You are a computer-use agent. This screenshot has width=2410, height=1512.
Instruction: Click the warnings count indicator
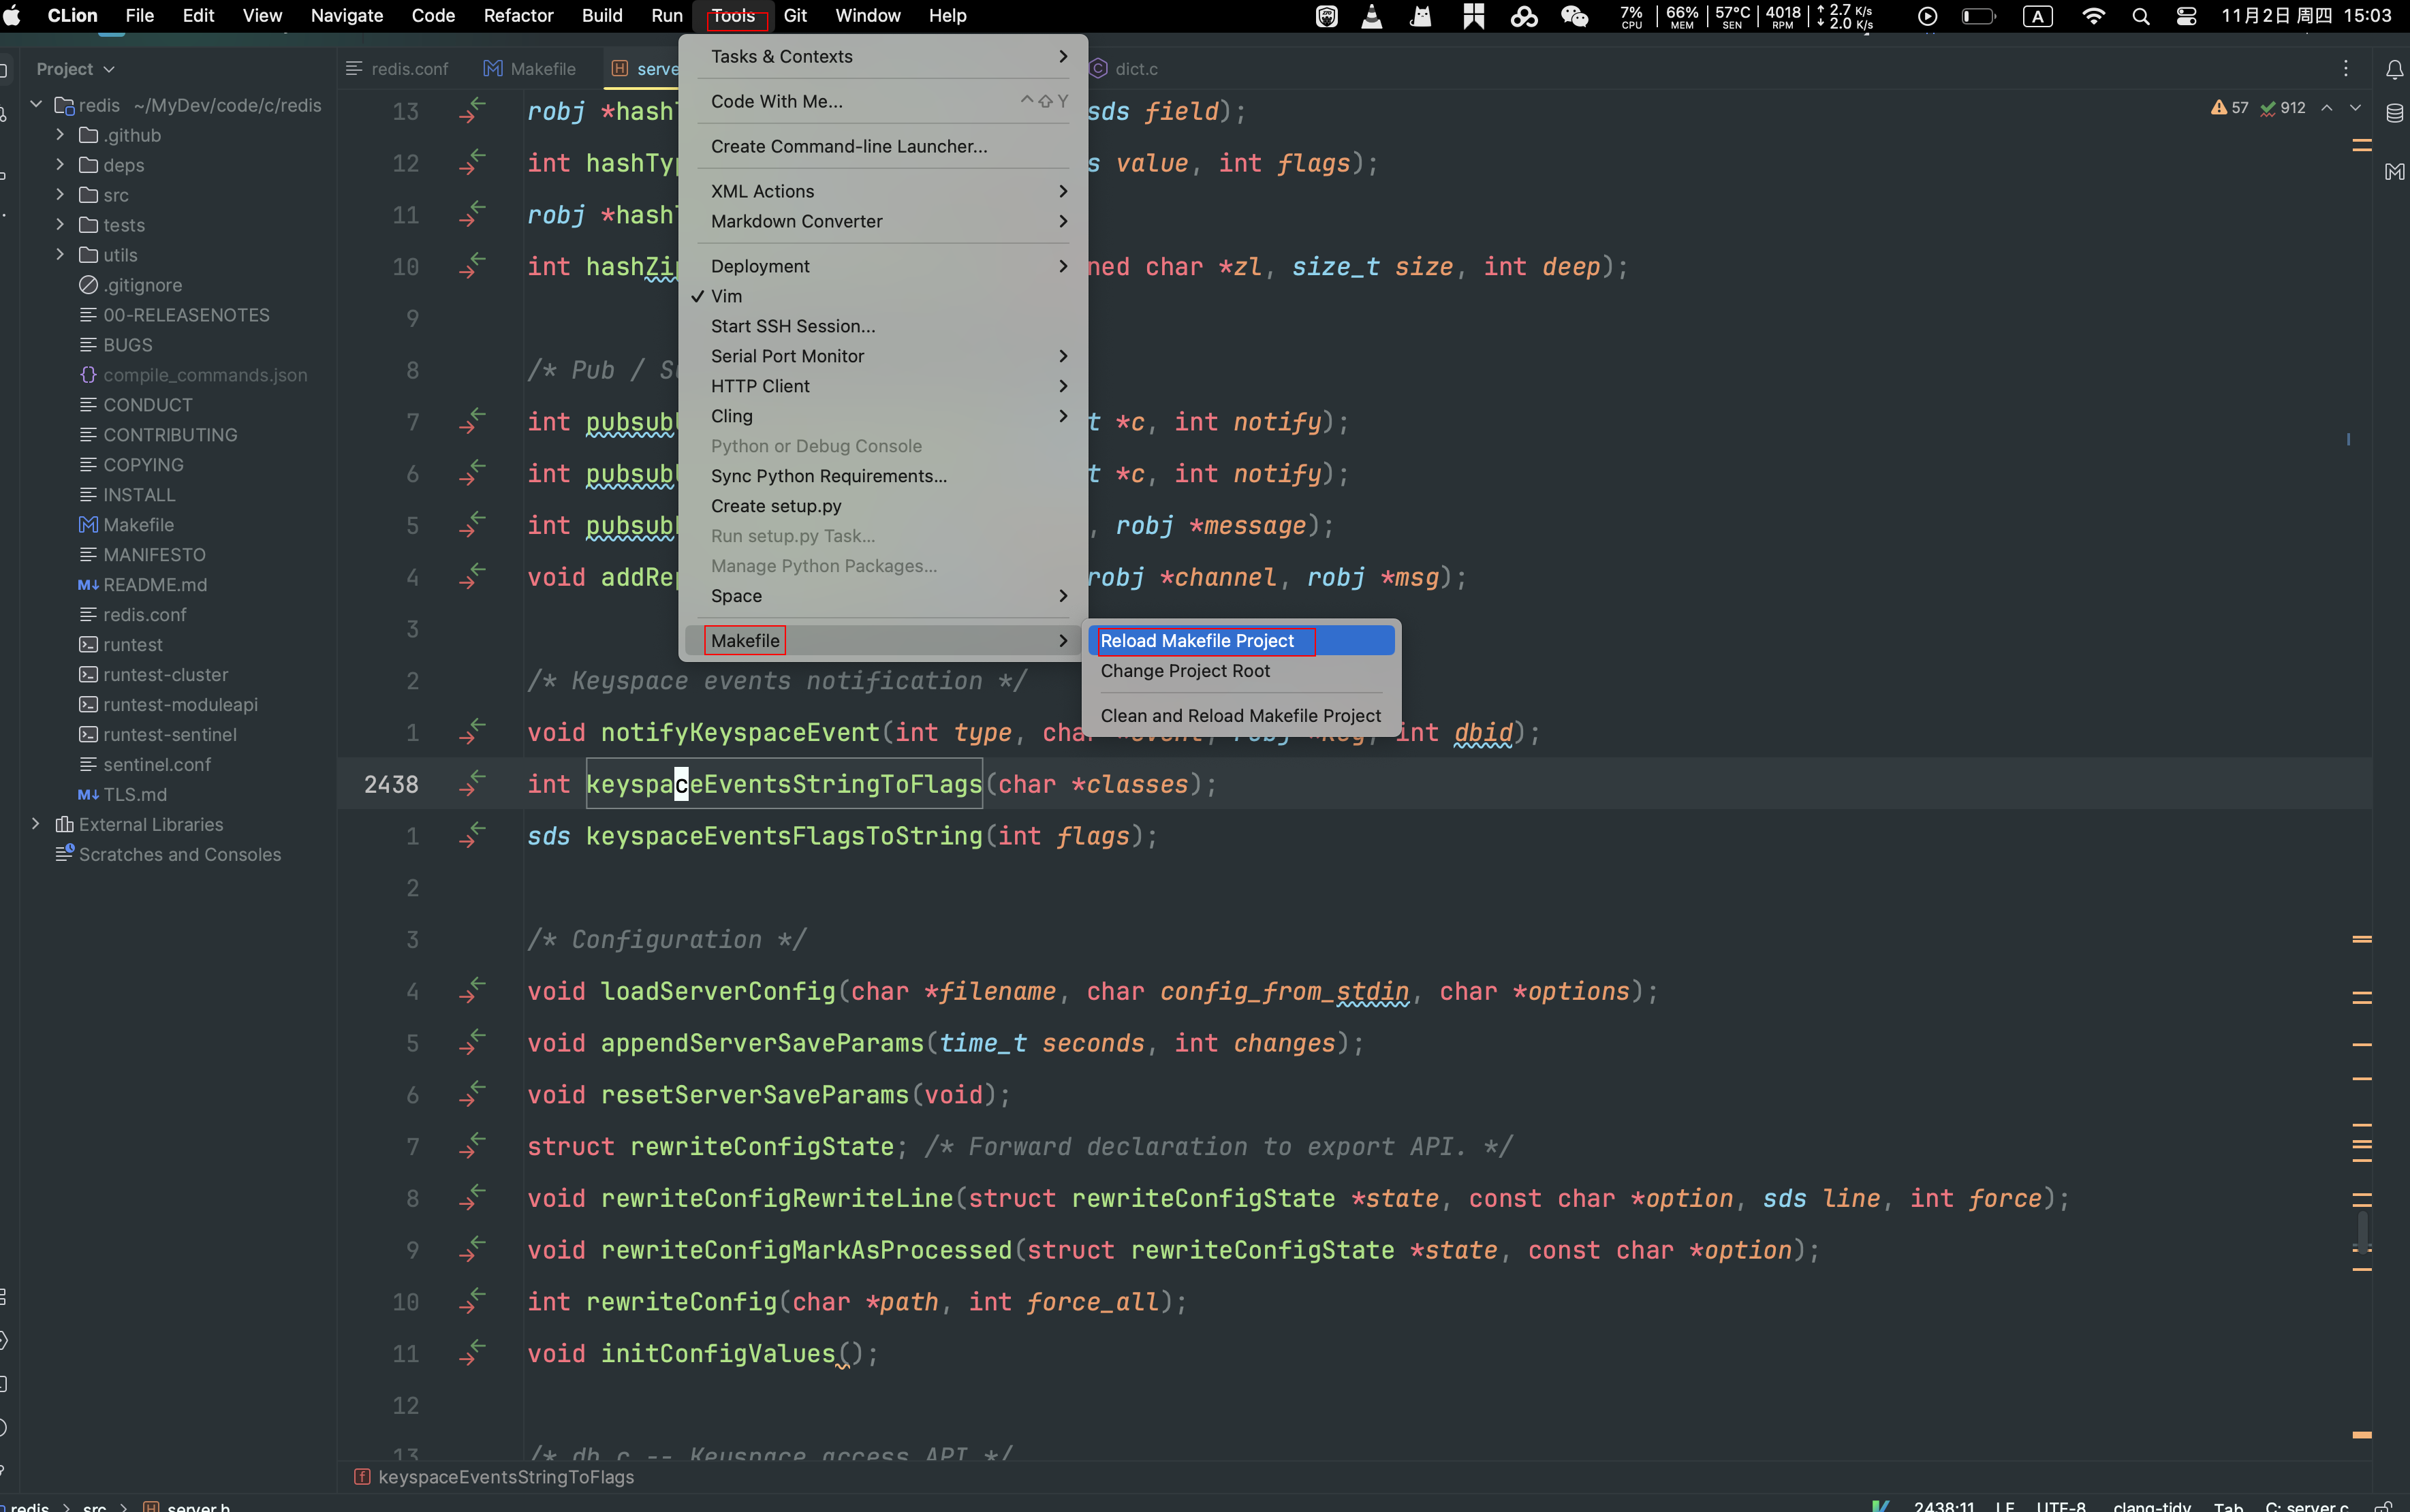point(2230,108)
